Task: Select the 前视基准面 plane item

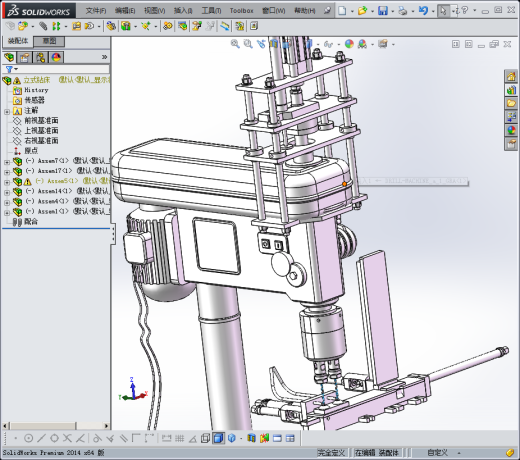Action: (x=41, y=120)
